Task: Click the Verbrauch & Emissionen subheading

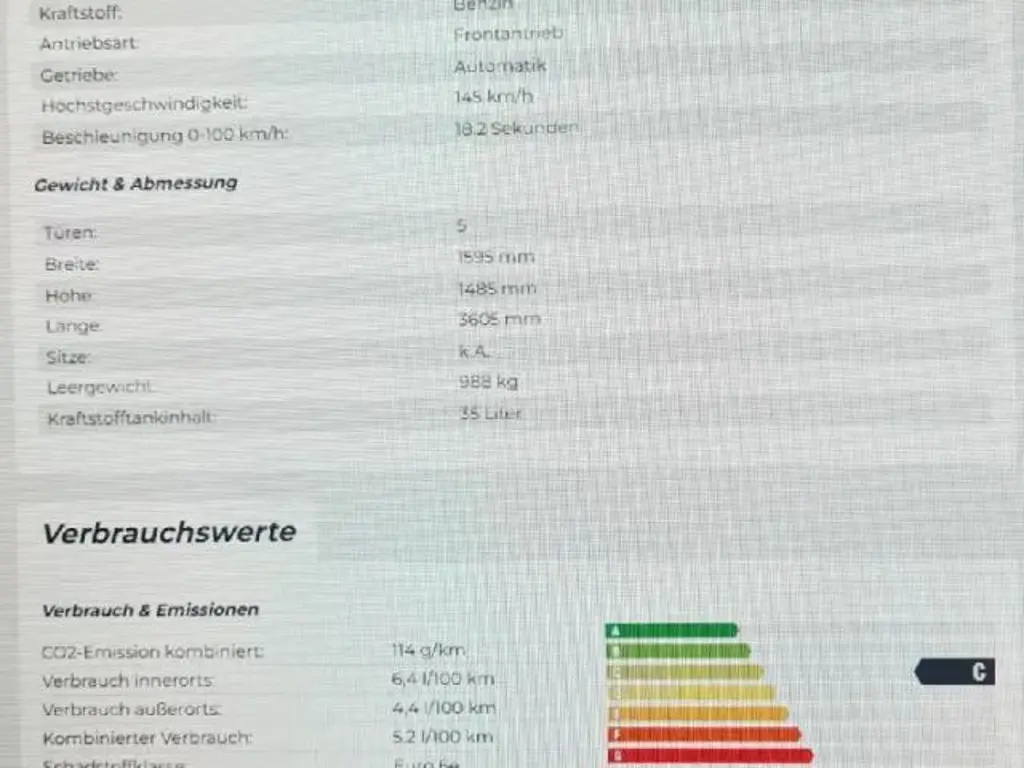Action: coord(150,610)
